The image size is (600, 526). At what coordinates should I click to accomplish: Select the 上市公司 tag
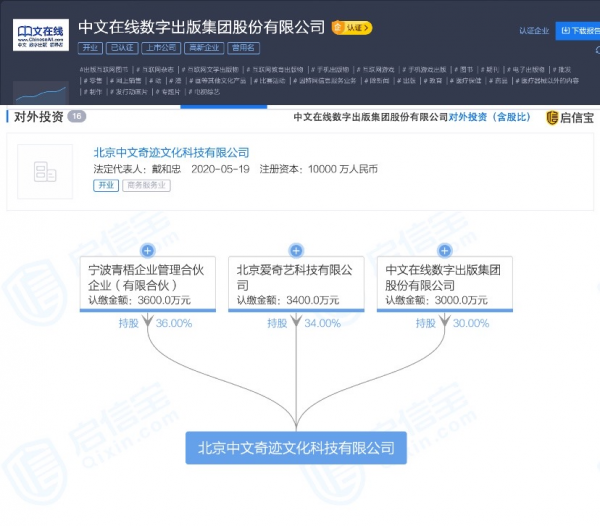point(161,48)
